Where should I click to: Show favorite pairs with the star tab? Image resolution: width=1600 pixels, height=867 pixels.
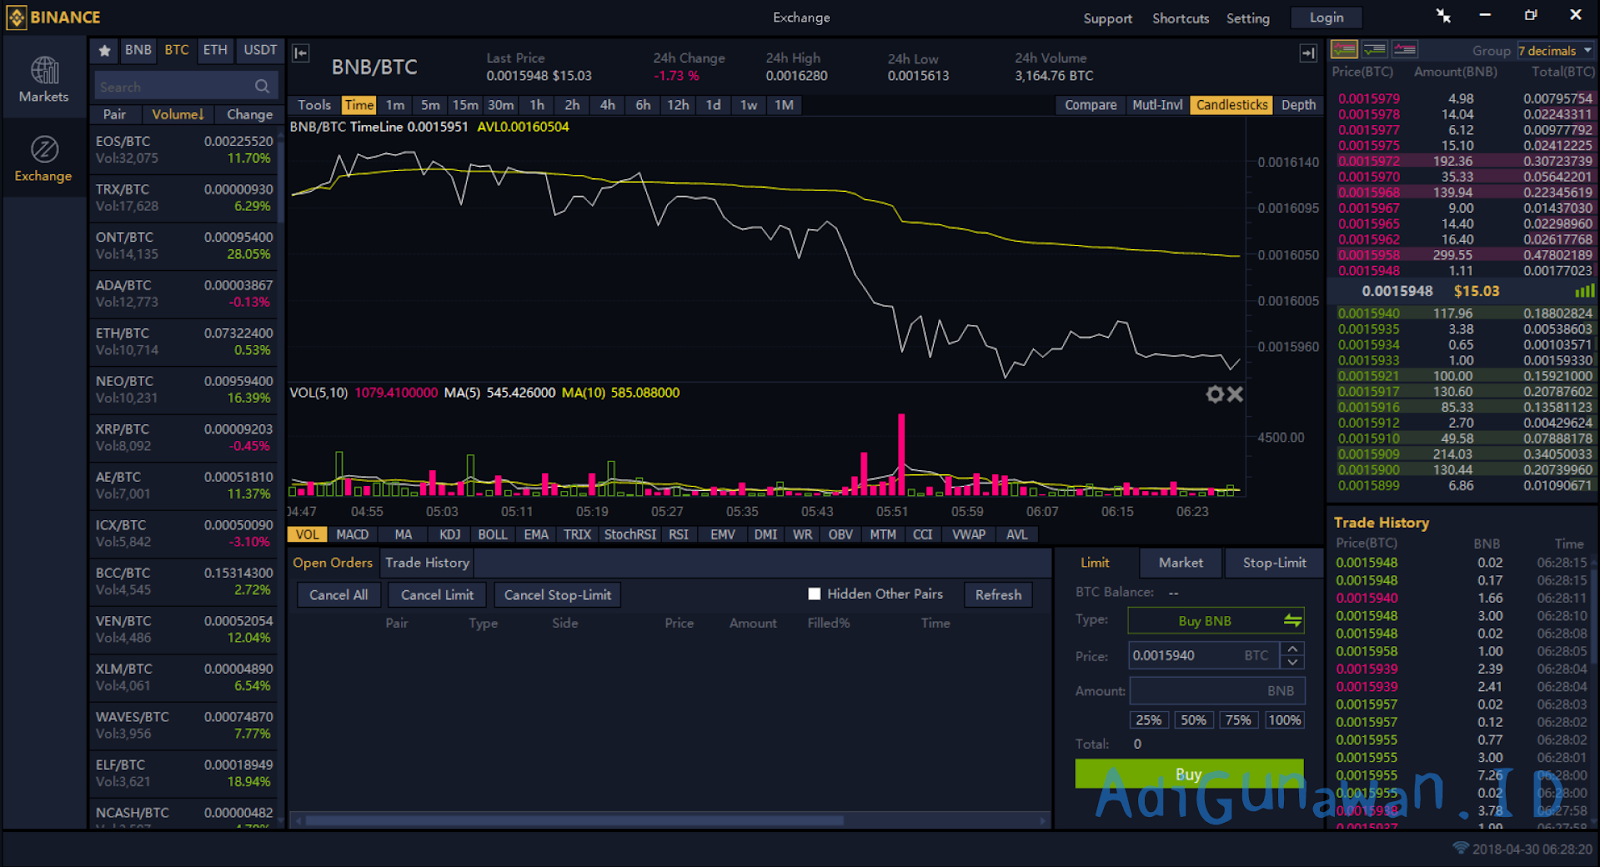[x=105, y=50]
